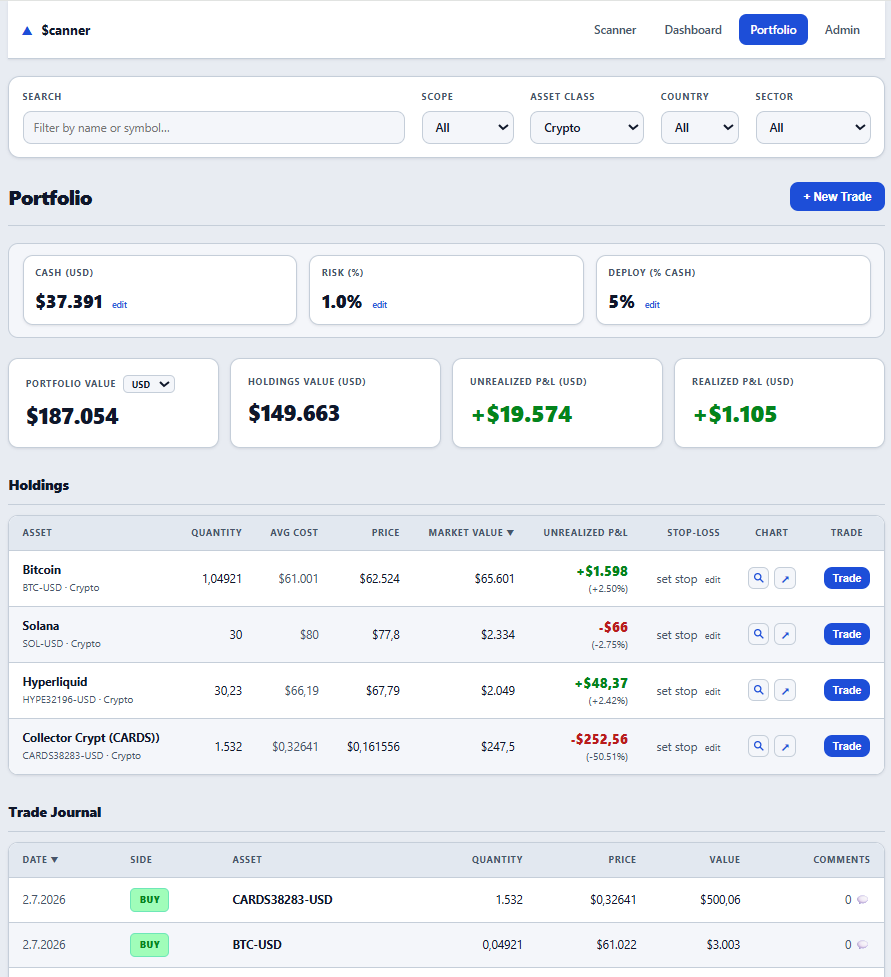Screen dimensions: 891x977
Task: Click the Bitcoin asset name
Action: 42,570
